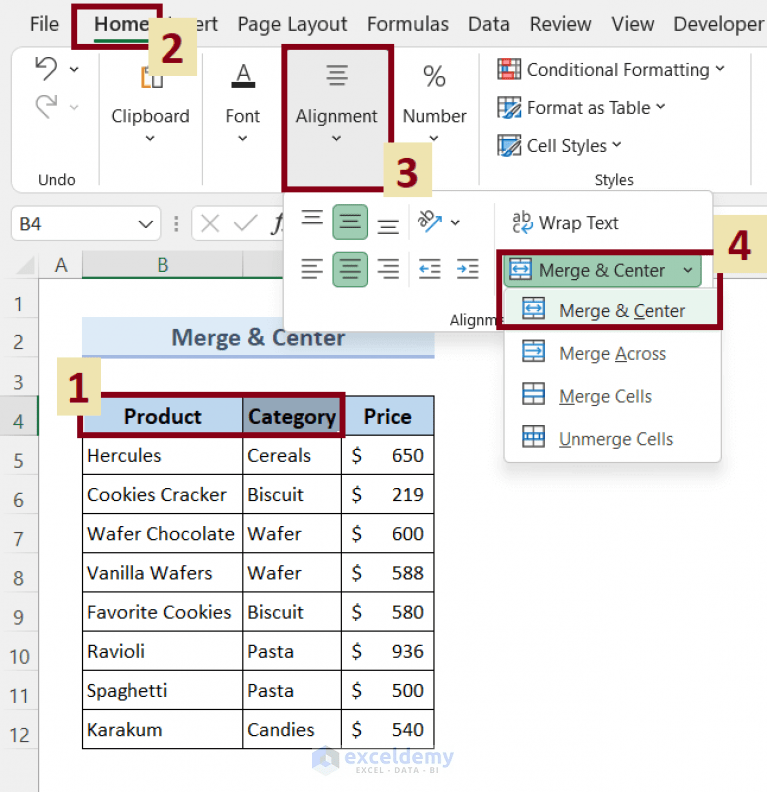Expand the Font group
This screenshot has height=792, width=767.
click(x=242, y=104)
